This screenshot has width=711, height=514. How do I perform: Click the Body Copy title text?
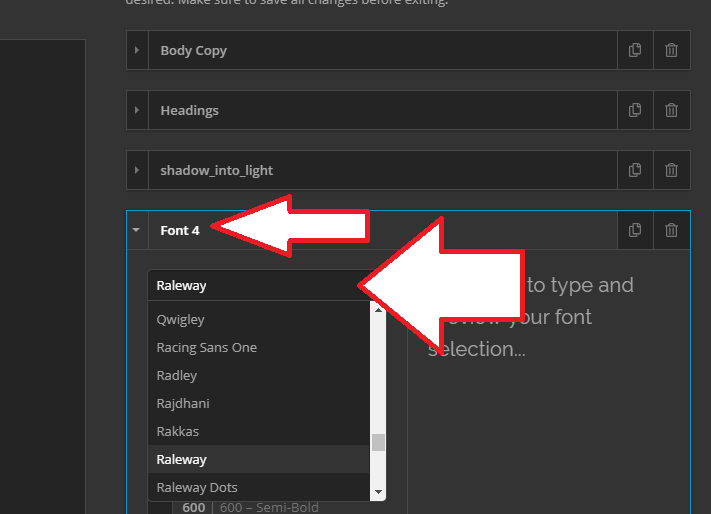(x=194, y=51)
